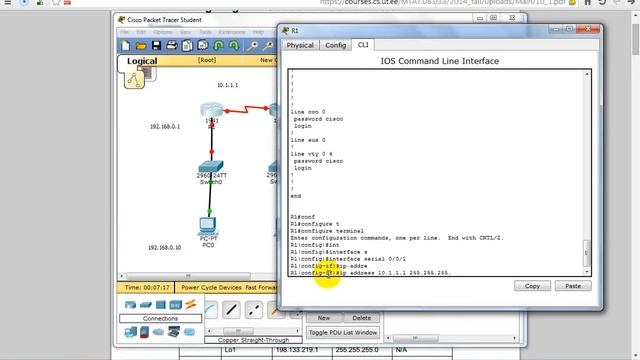Screen dimensions: 640x360
Task: Click the green Redo arrow icon
Action: click(x=234, y=45)
